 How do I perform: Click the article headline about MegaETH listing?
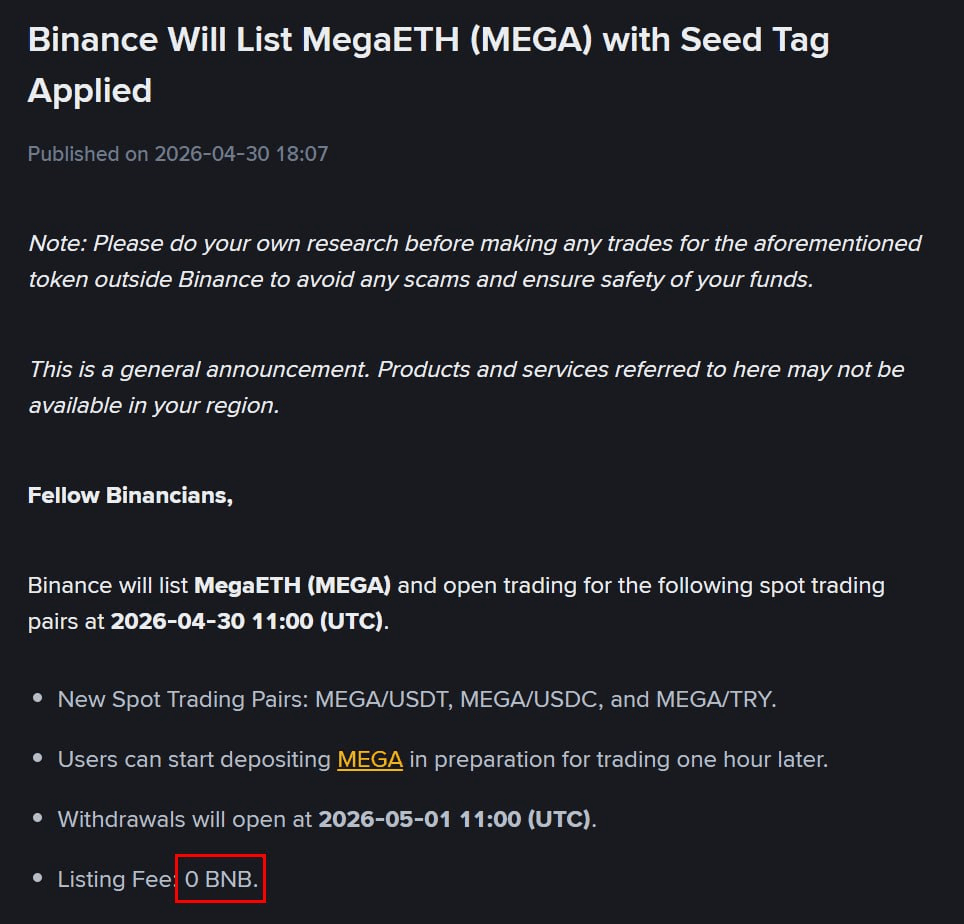point(428,65)
